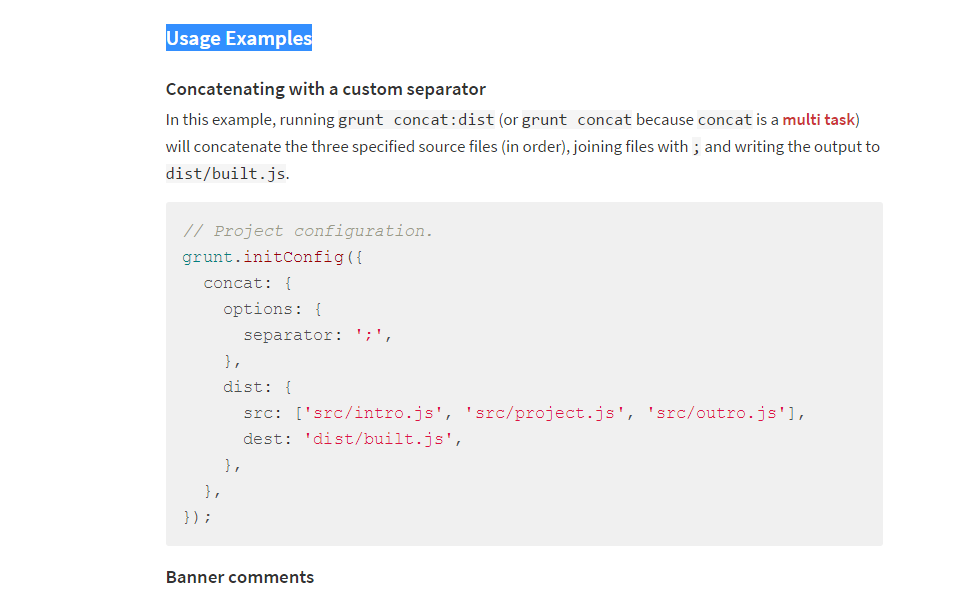Click the 'src/intro.js' string in the code

tap(375, 413)
